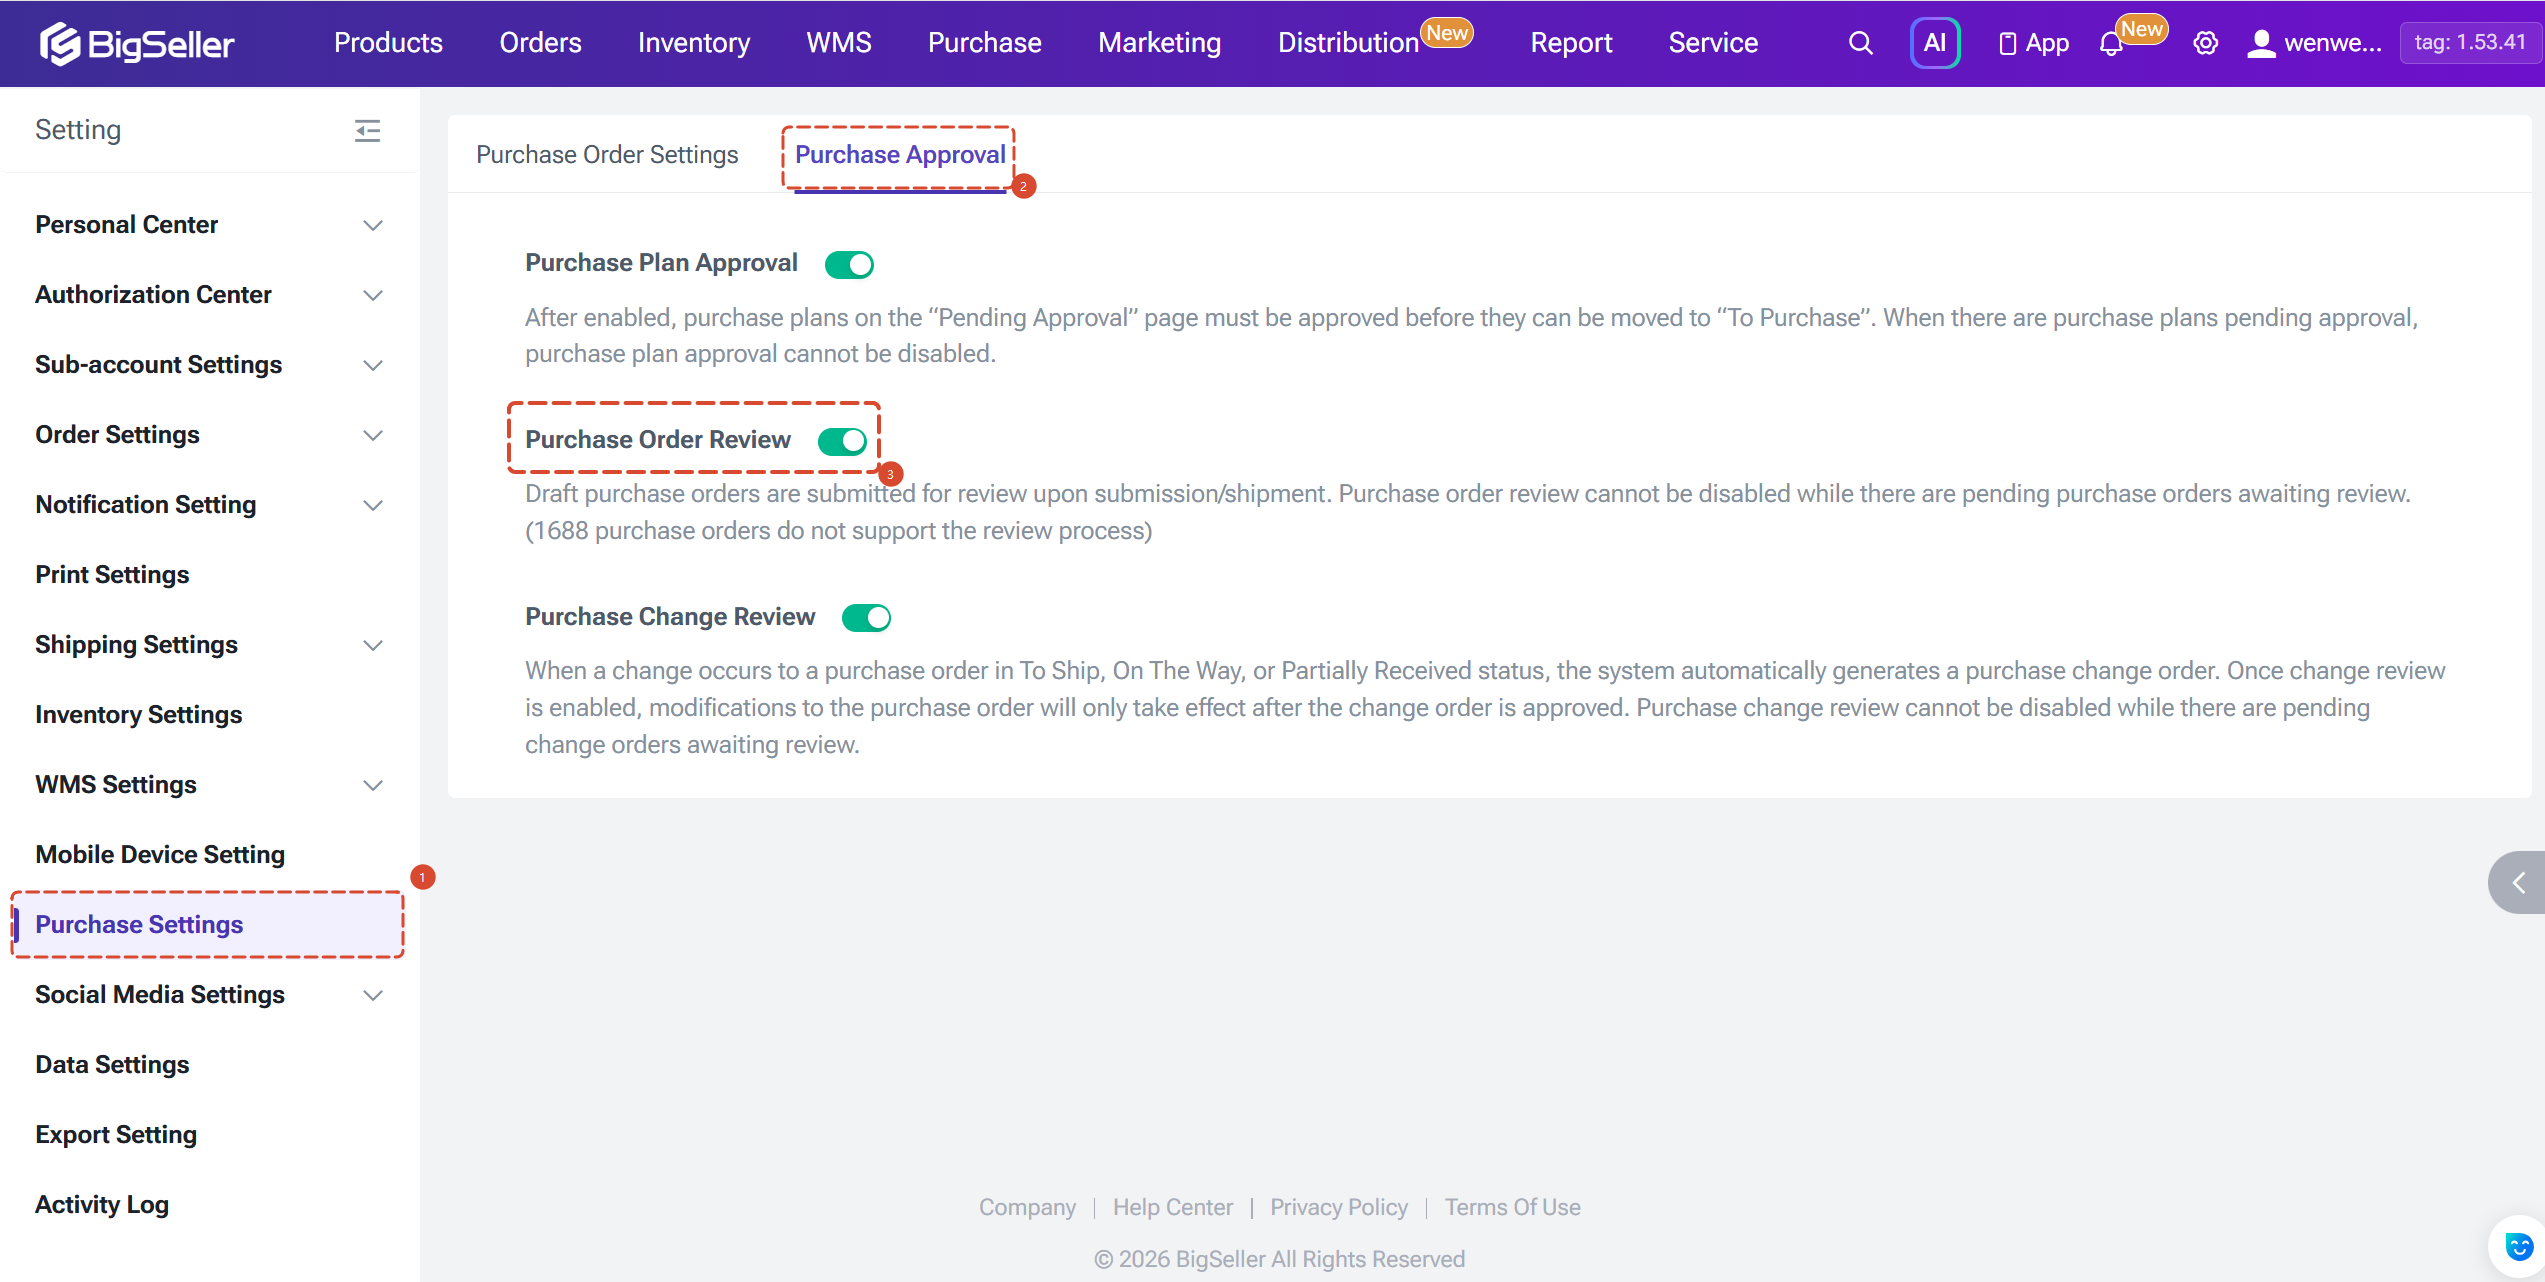Open the search magnifier icon
The image size is (2545, 1282).
click(x=1860, y=43)
